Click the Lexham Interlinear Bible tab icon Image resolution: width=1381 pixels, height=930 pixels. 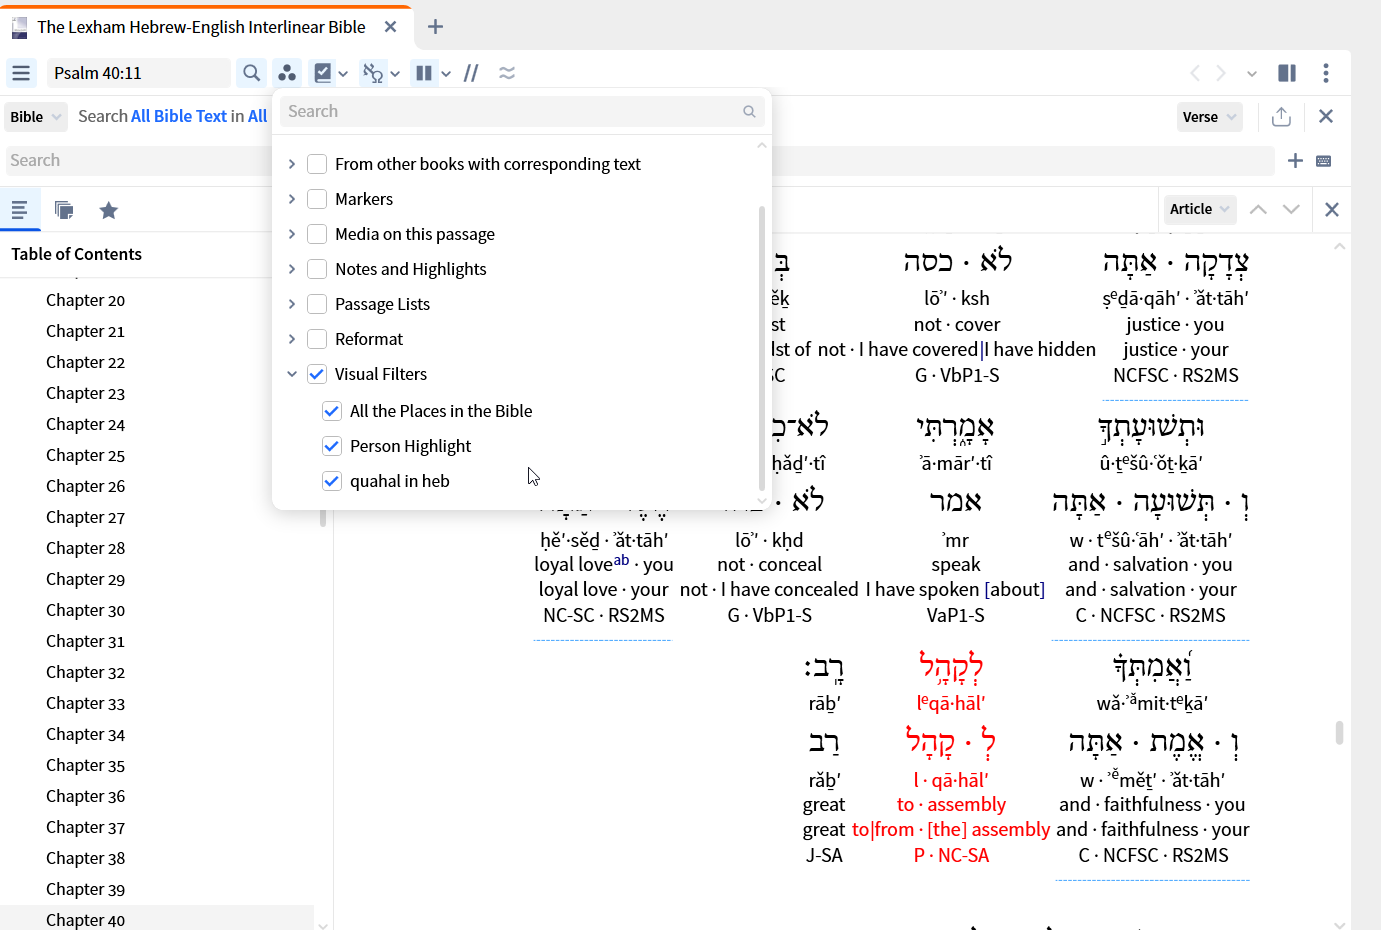[x=19, y=27]
